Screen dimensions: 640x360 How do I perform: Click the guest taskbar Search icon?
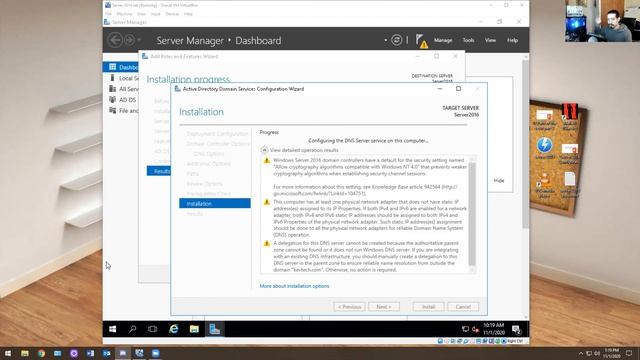[132, 329]
